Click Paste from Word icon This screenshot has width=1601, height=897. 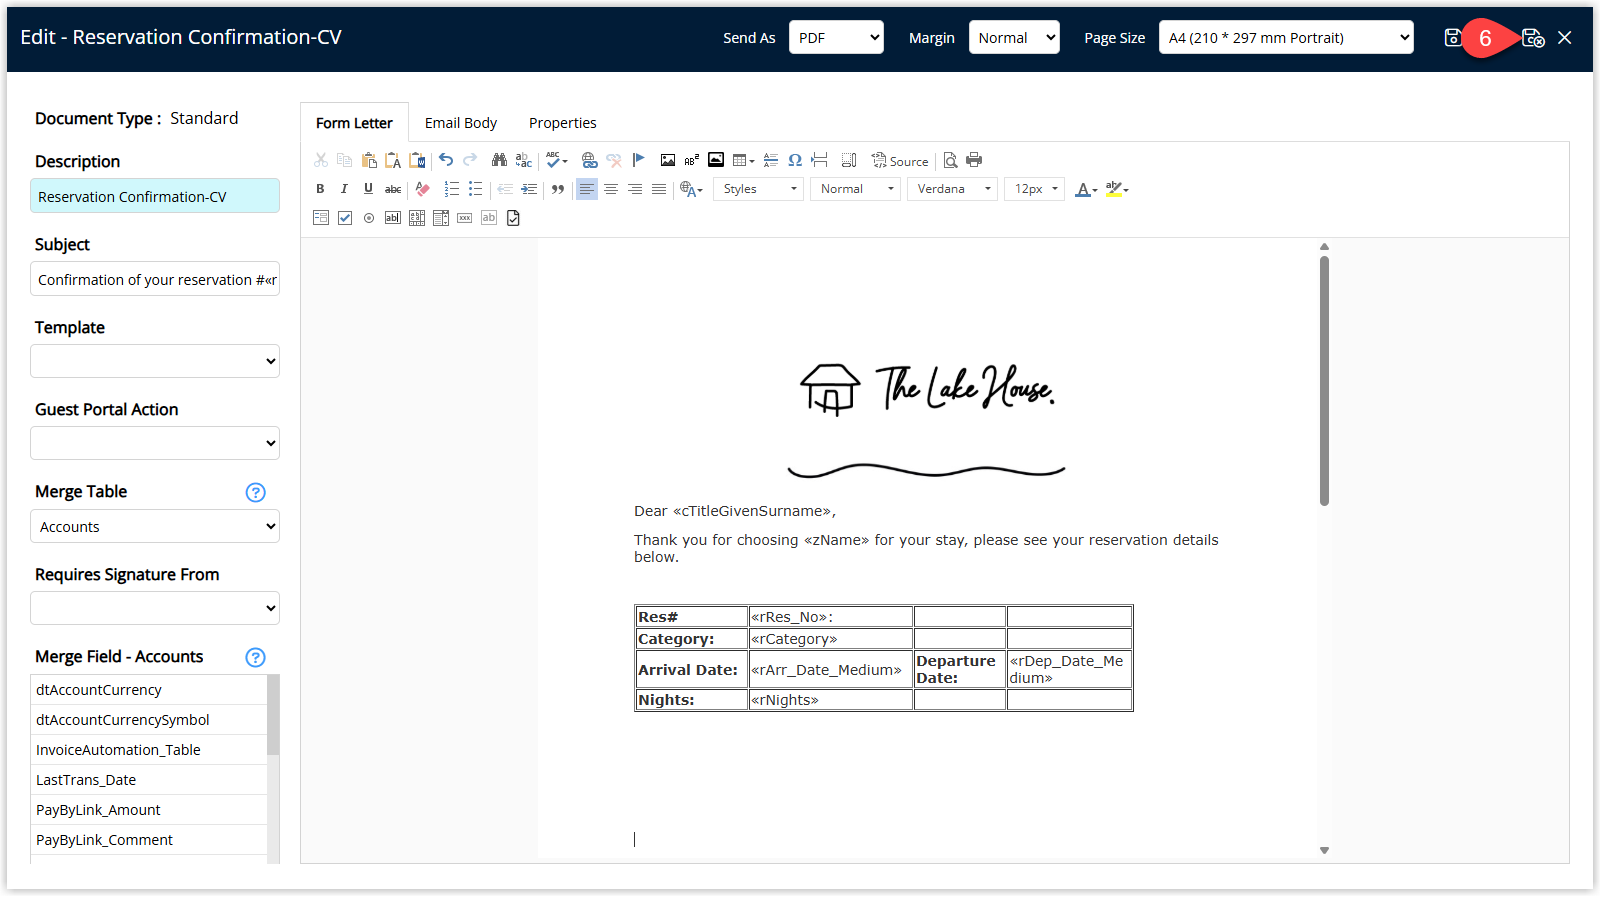418,160
